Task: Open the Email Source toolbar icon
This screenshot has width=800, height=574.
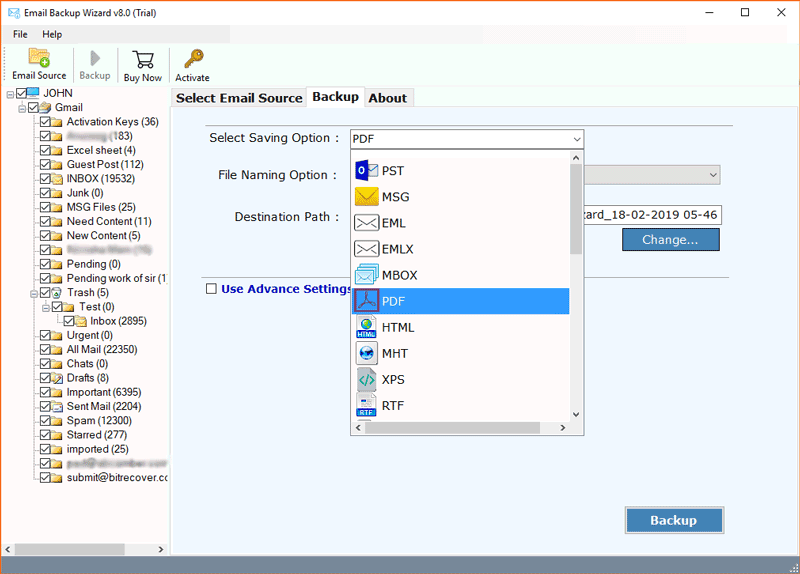Action: (39, 57)
